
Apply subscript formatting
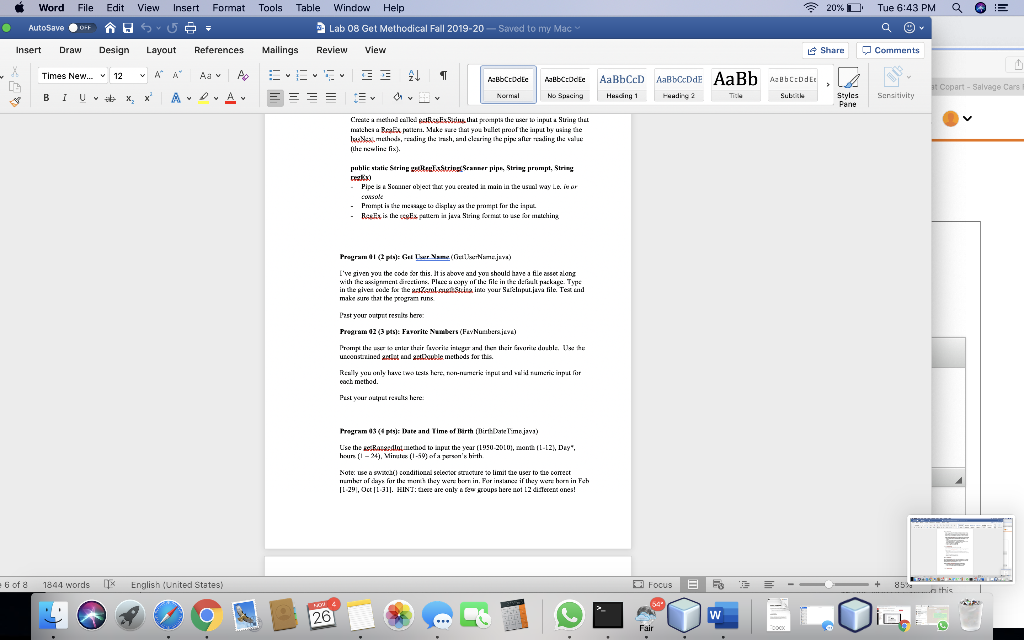[130, 98]
